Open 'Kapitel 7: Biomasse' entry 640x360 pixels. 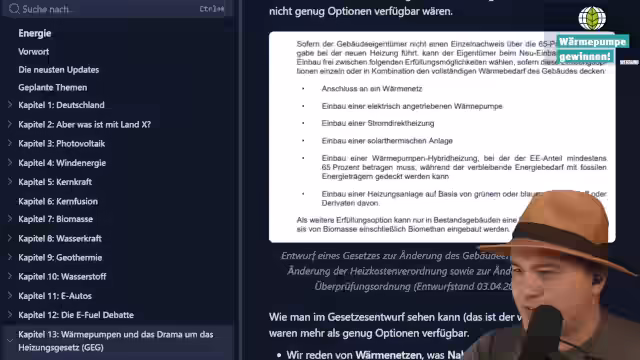point(56,219)
